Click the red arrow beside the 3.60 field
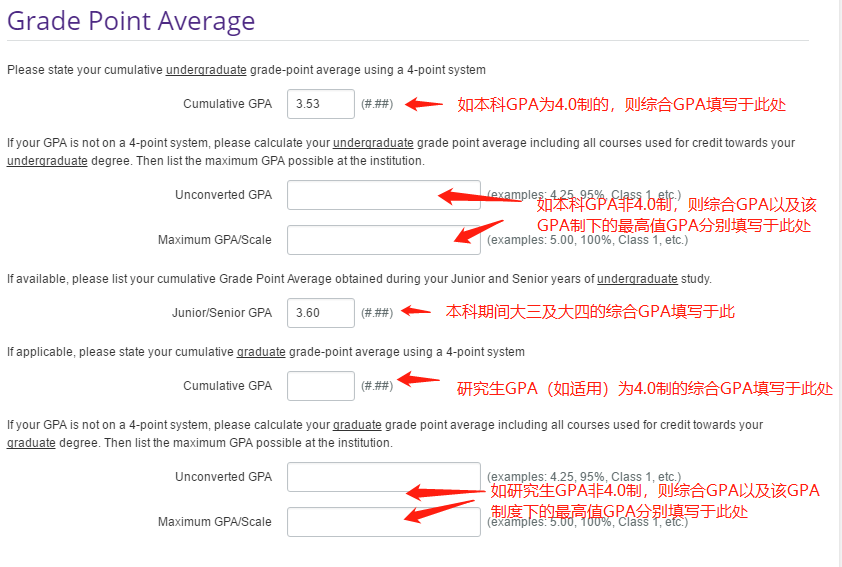This screenshot has height=567, width=842. click(x=416, y=312)
